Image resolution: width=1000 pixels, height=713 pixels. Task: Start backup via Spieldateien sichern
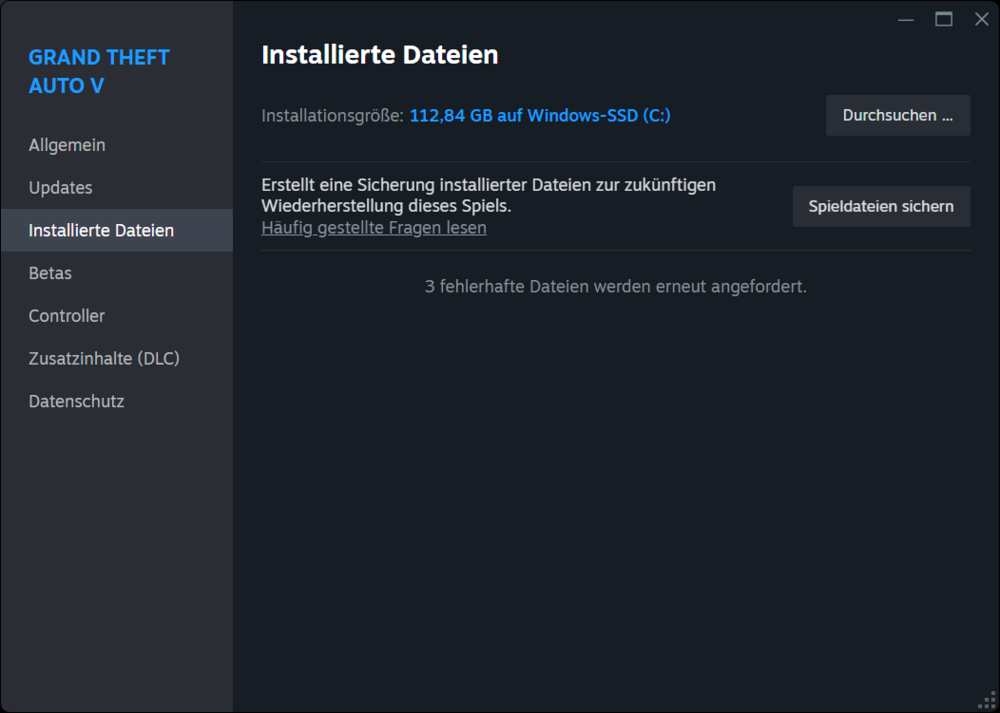click(881, 206)
